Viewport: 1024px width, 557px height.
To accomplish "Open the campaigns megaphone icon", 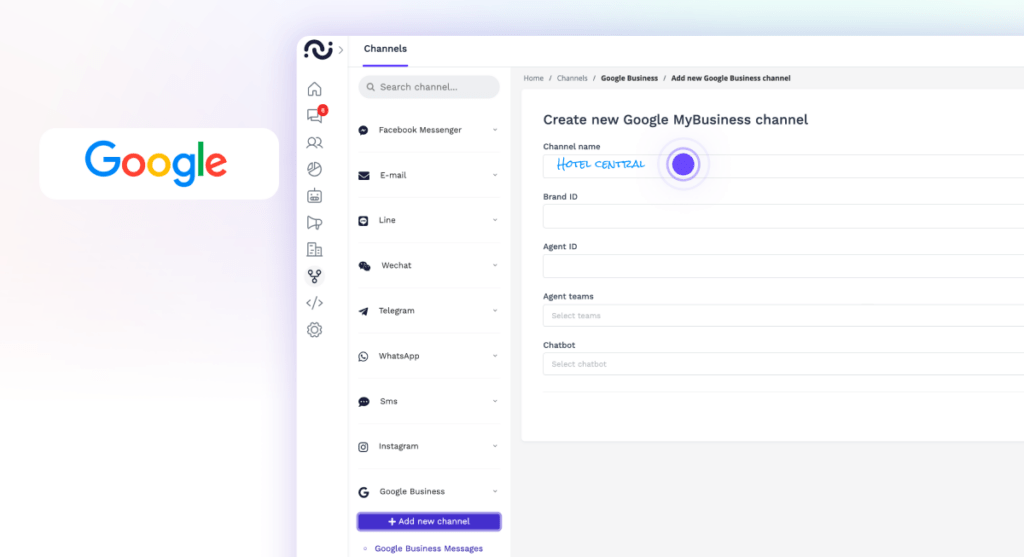I will point(314,223).
